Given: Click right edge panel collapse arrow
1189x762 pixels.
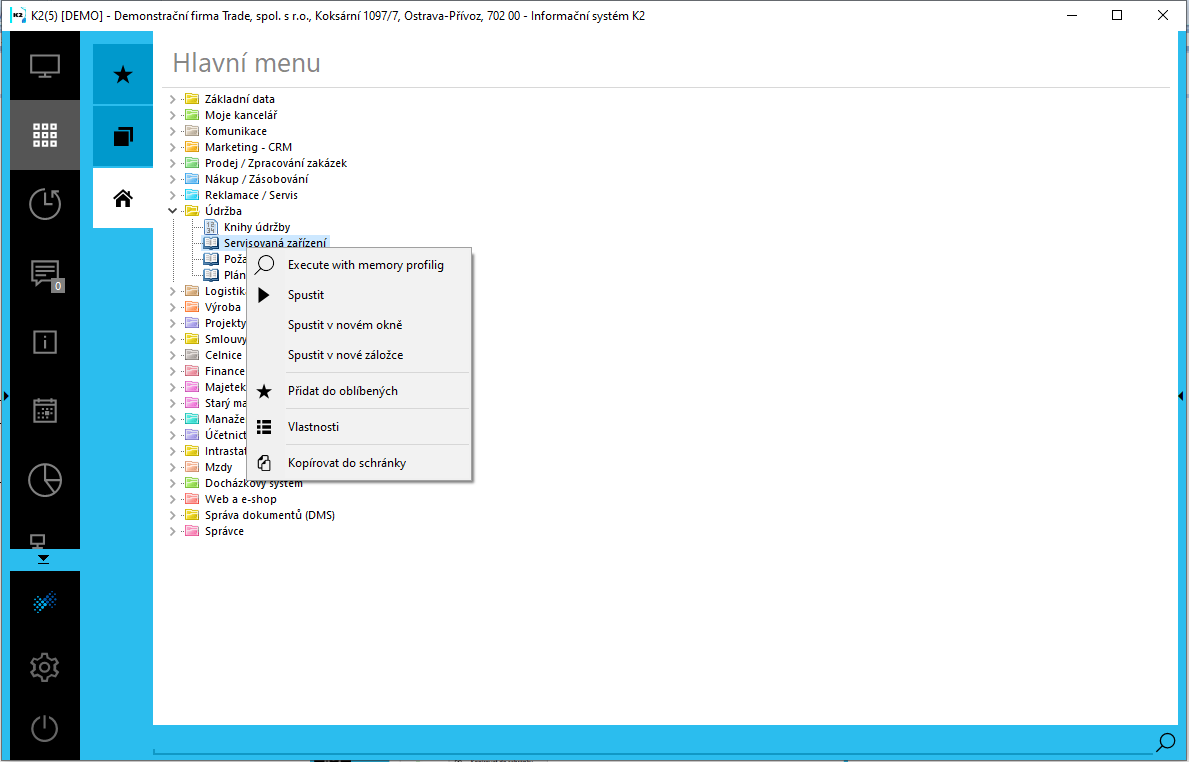Looking at the screenshot, I should click(1181, 396).
